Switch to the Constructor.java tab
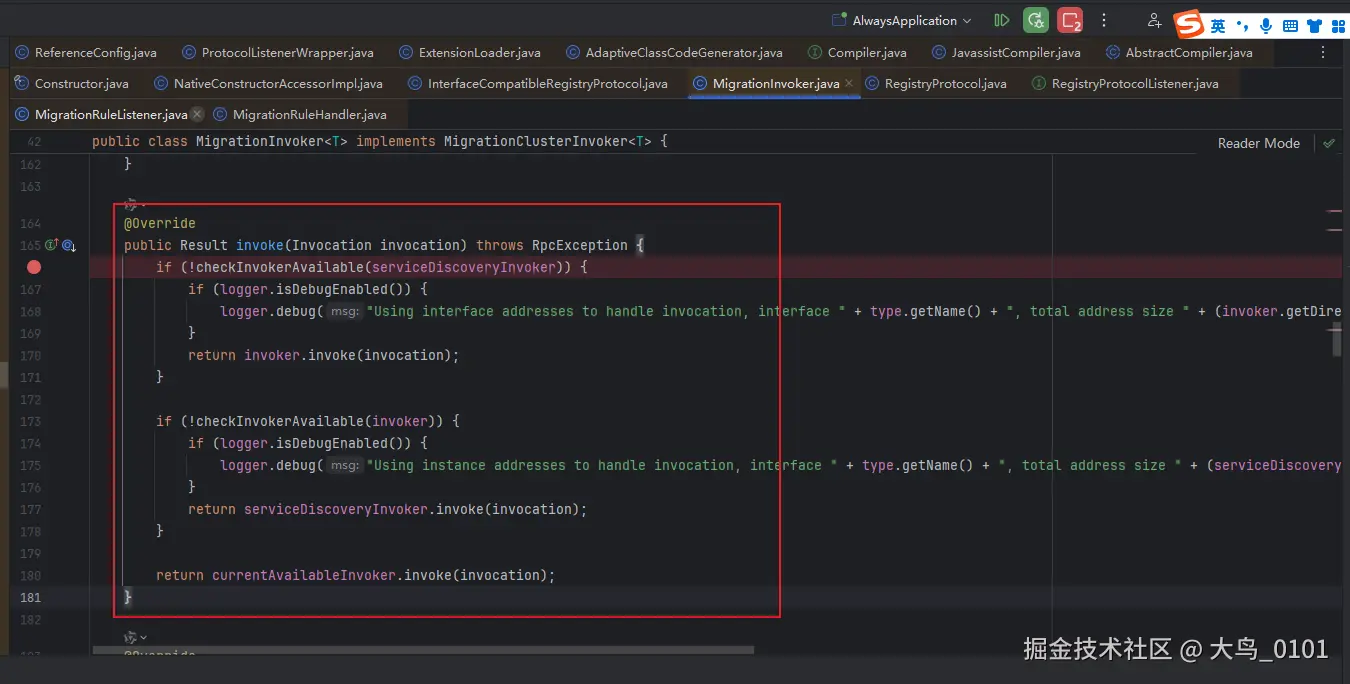Screen dimensions: 1350x684 point(74,83)
